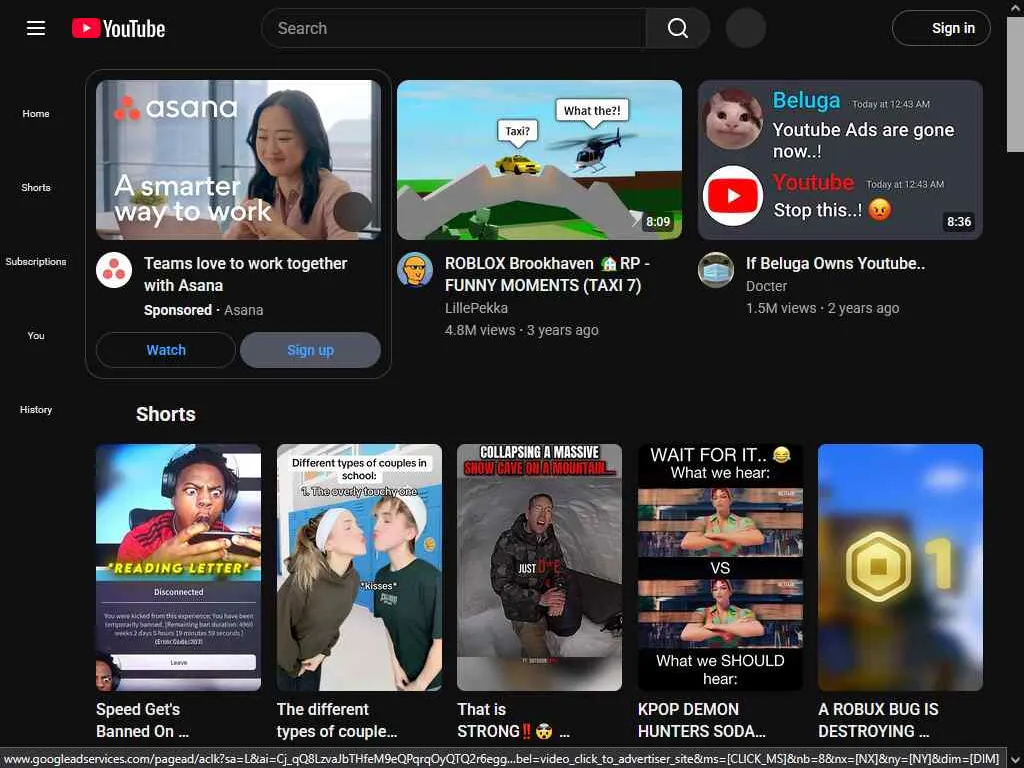Open the Docter channel avatar
This screenshot has height=768, width=1024.
pos(716,270)
